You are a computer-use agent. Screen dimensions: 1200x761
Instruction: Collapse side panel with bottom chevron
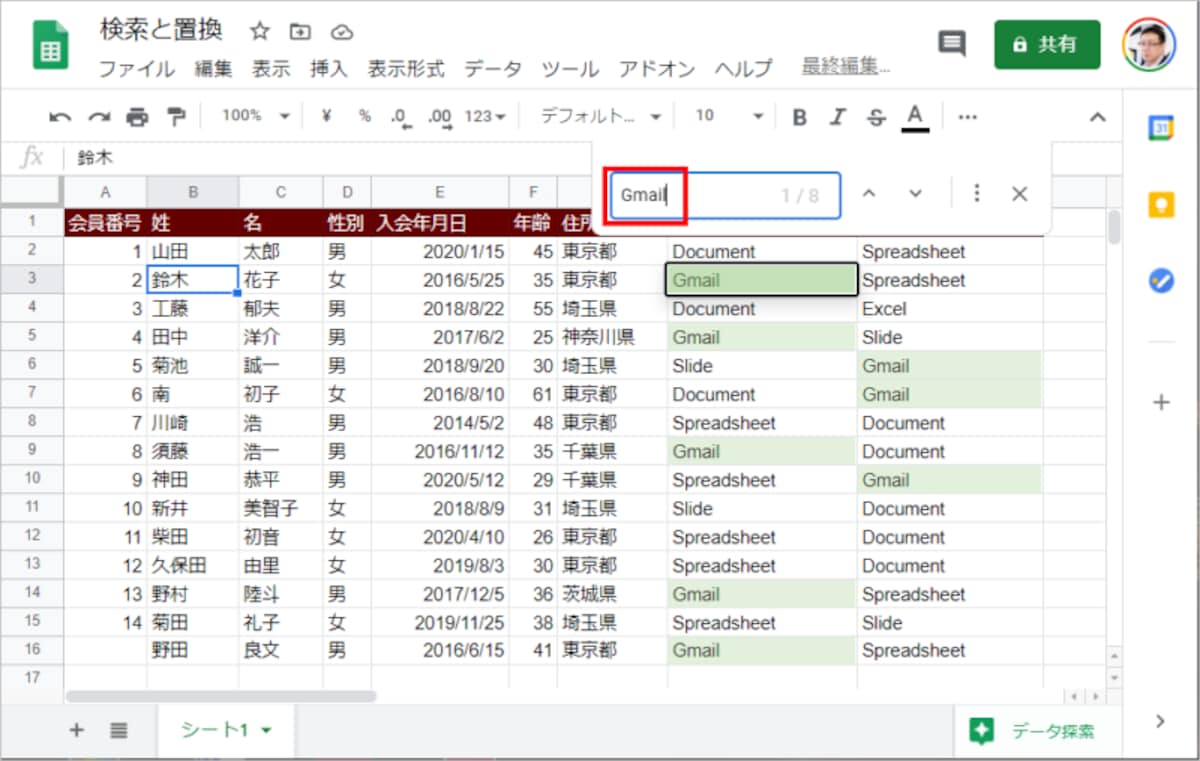(x=1160, y=721)
